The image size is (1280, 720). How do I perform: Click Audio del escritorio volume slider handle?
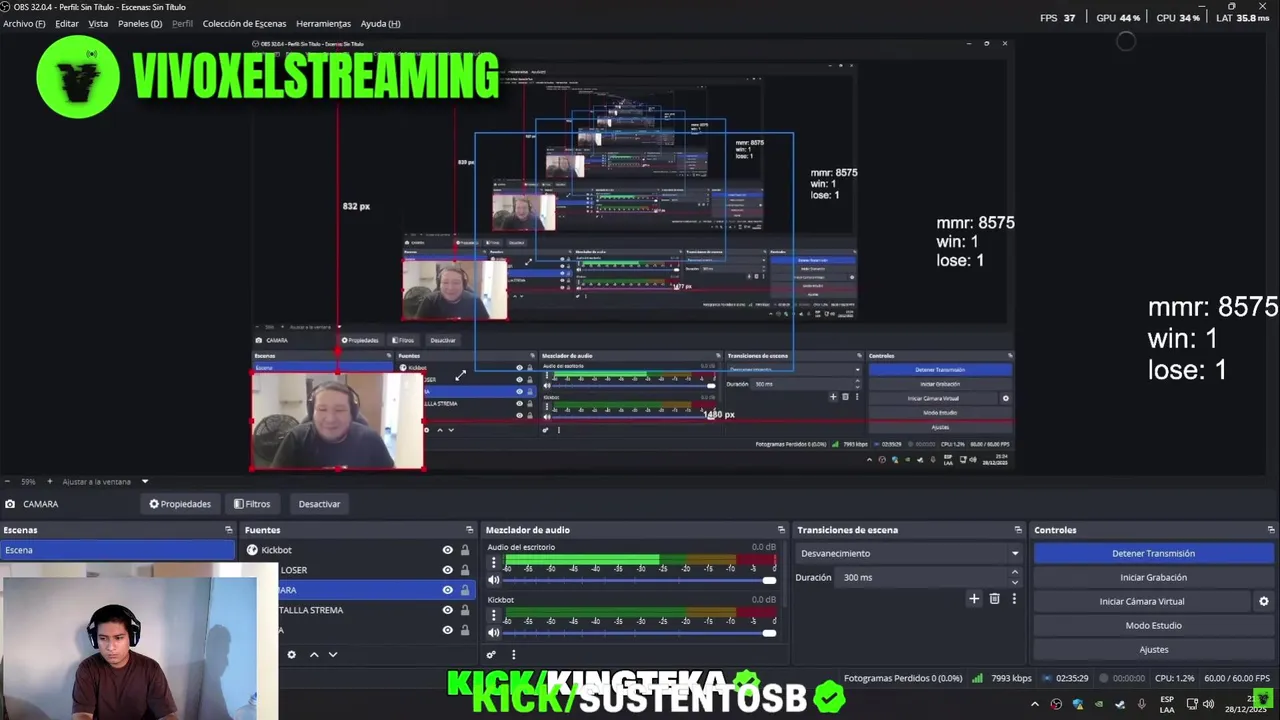pyautogui.click(x=769, y=580)
